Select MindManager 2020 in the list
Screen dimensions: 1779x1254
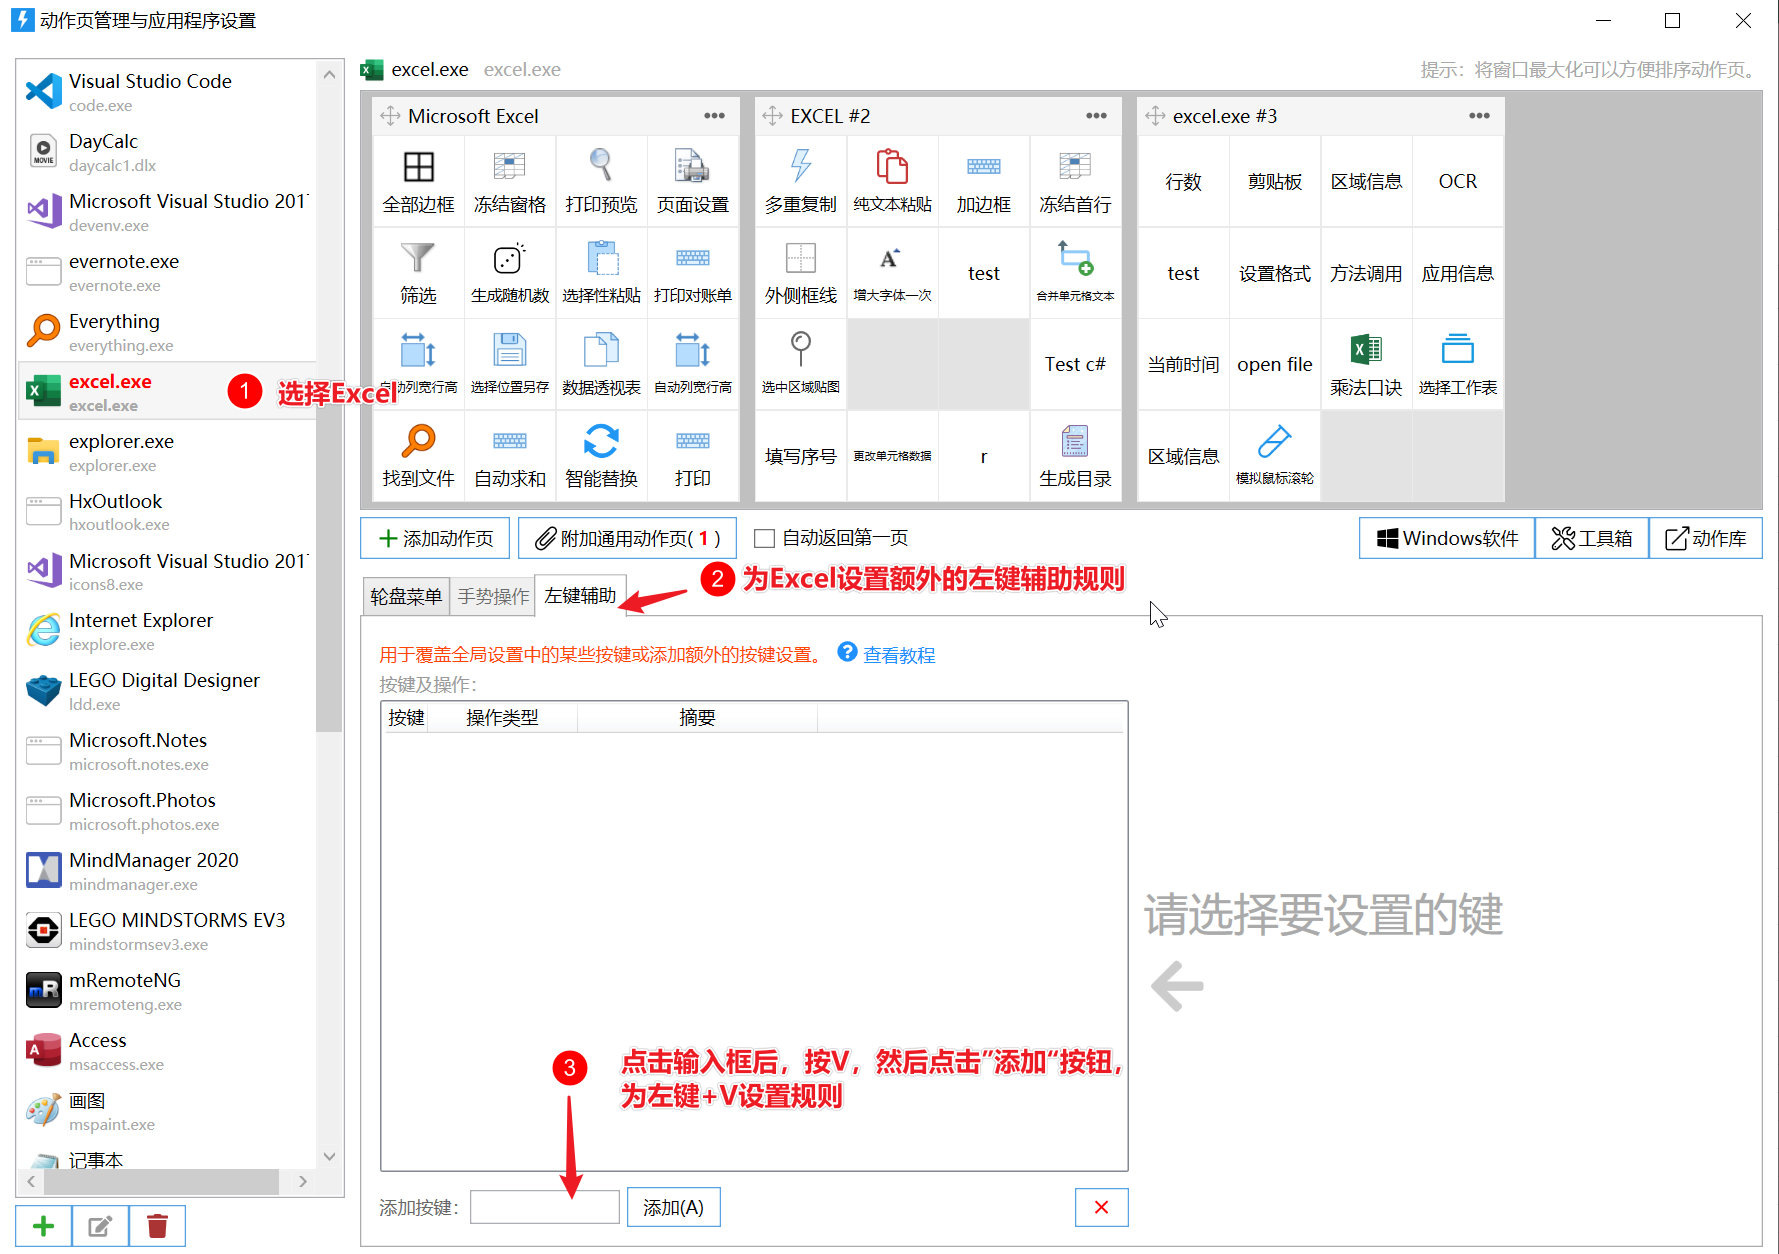(168, 870)
